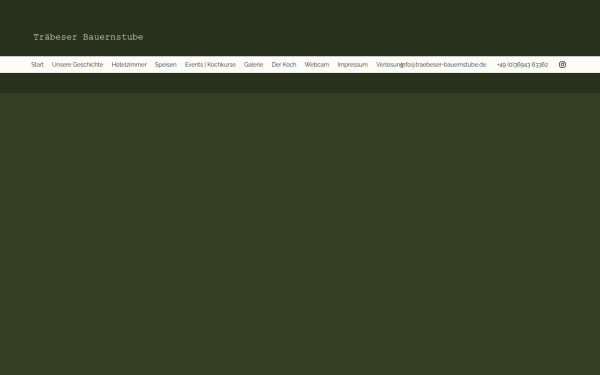The height and width of the screenshot is (375, 600).
Task: Open the Webcam page
Action: [x=317, y=65]
